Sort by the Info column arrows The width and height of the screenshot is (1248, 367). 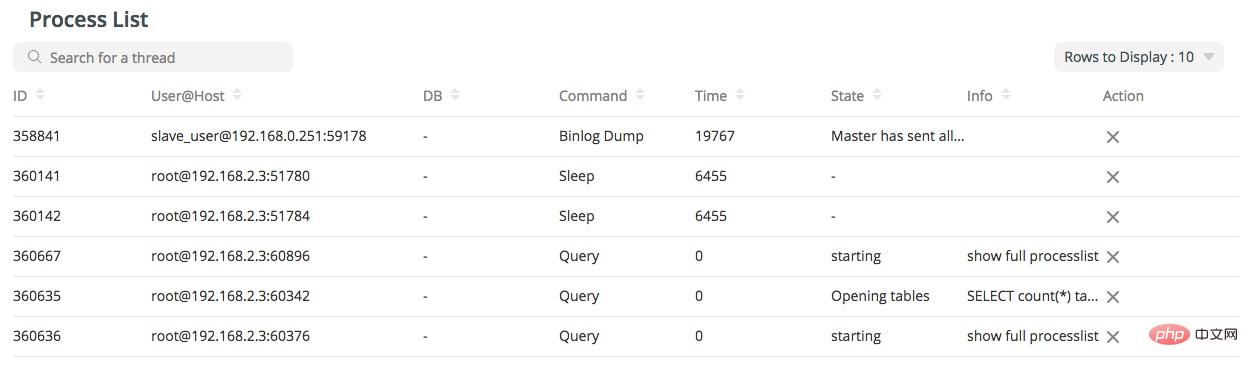(1006, 95)
